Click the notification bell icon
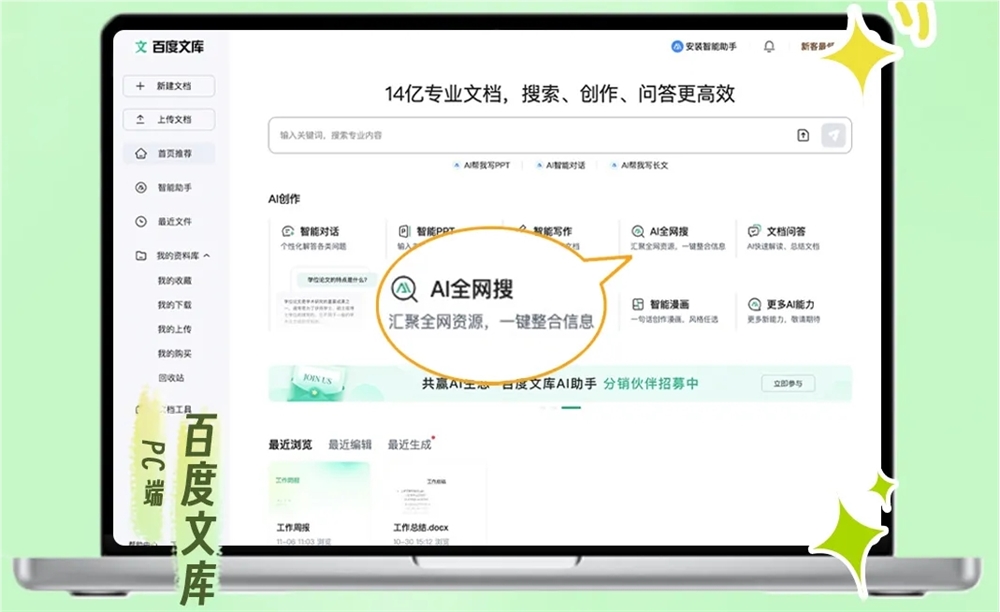Viewport: 1000px width, 612px height. [x=769, y=46]
